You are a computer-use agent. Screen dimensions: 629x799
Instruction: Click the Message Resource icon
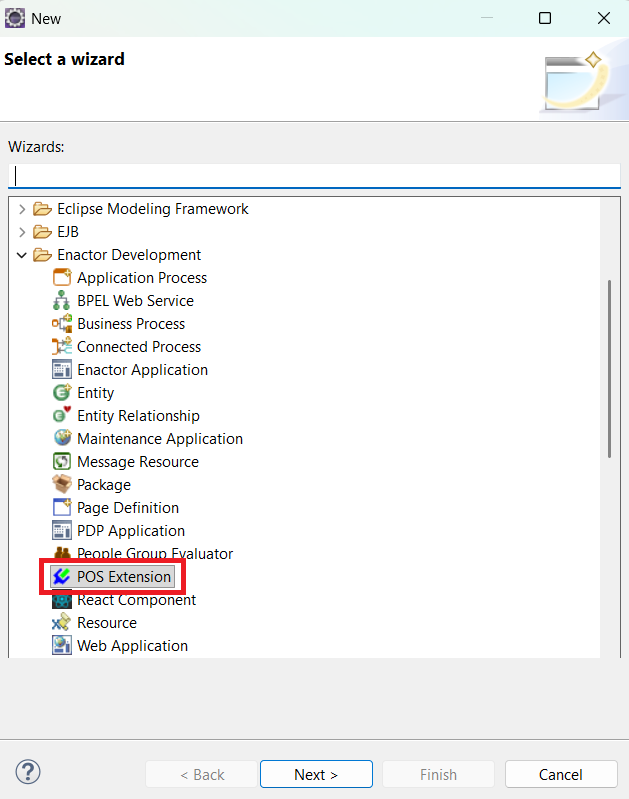coord(62,462)
